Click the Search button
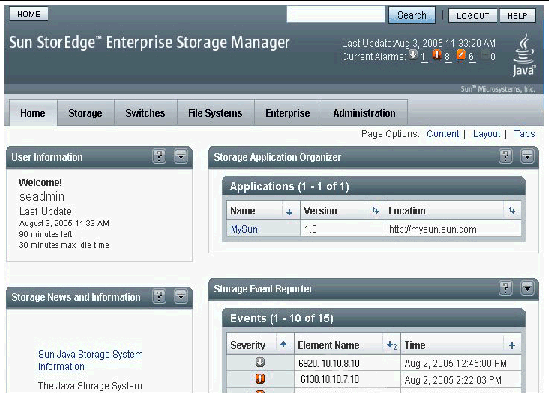 tap(412, 15)
